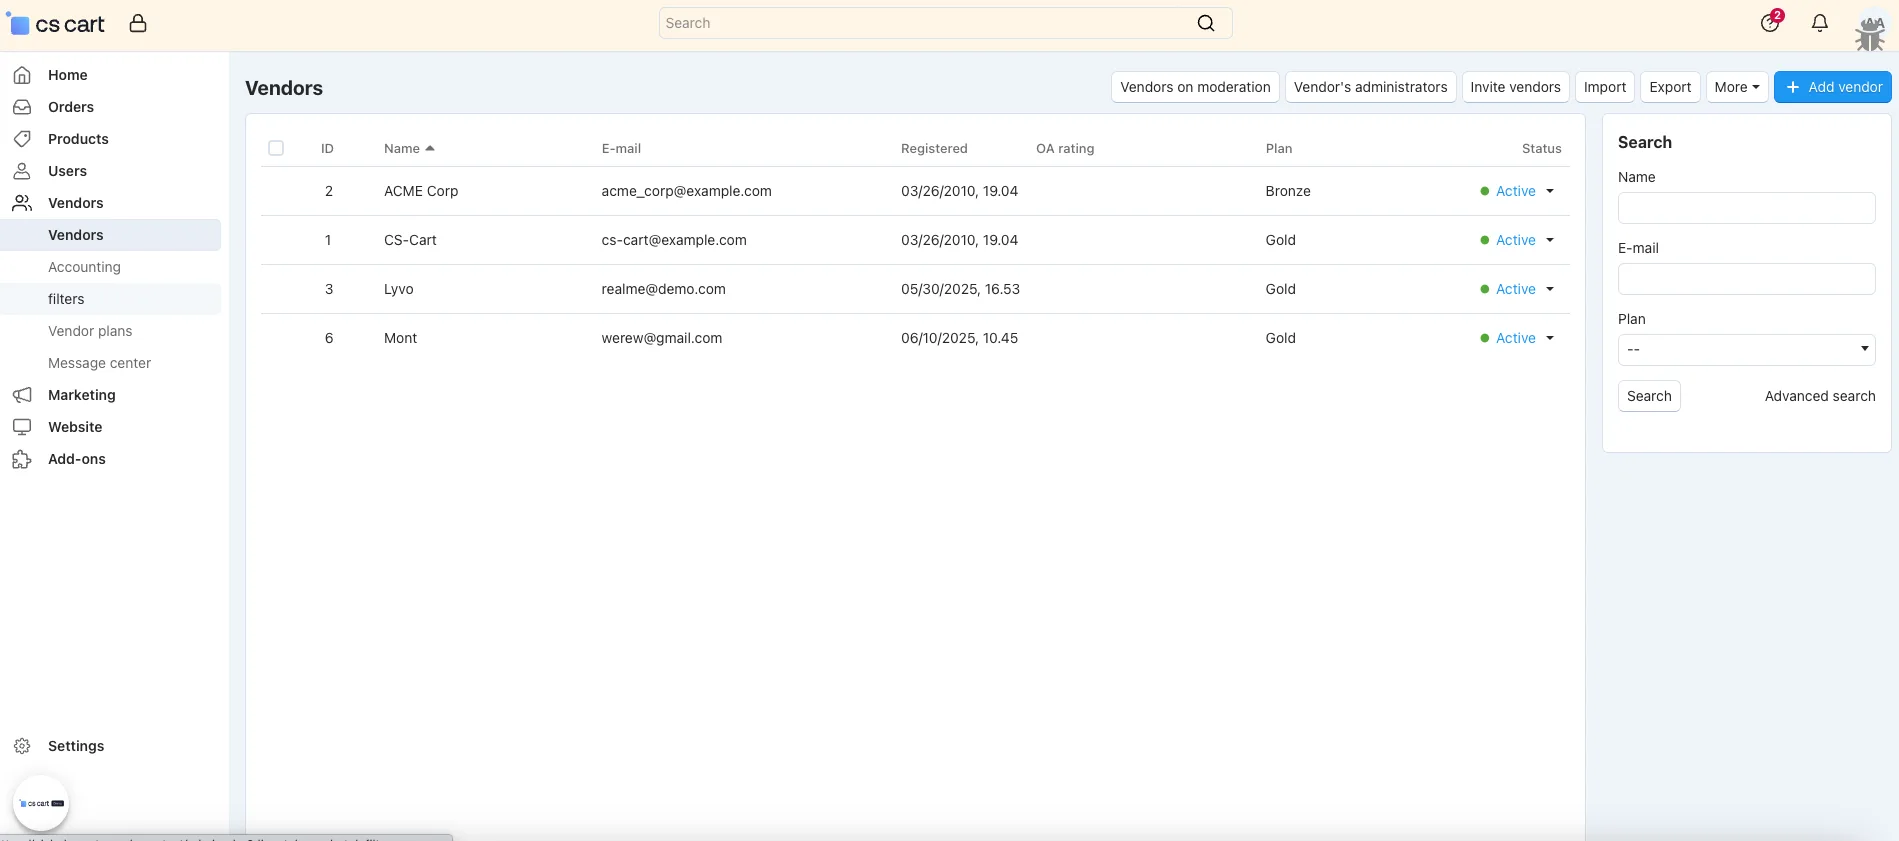Click the Vendors people icon
Image resolution: width=1899 pixels, height=841 pixels.
click(22, 203)
